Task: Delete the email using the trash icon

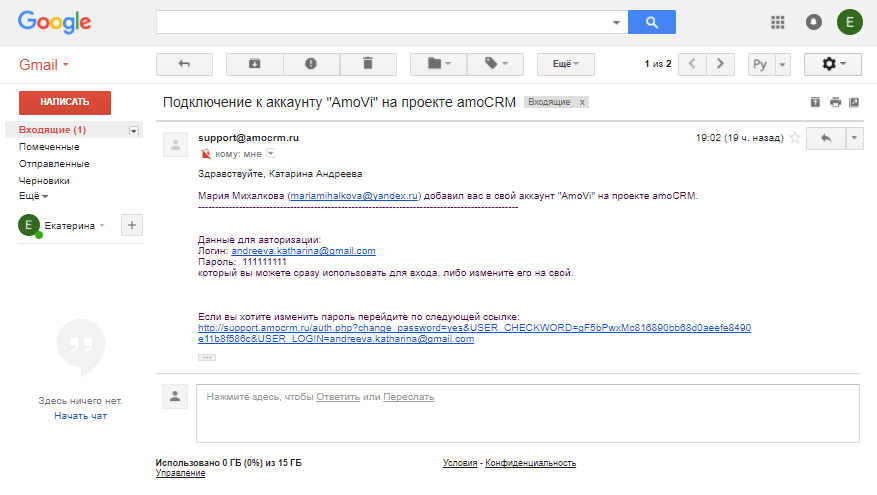Action: click(367, 63)
